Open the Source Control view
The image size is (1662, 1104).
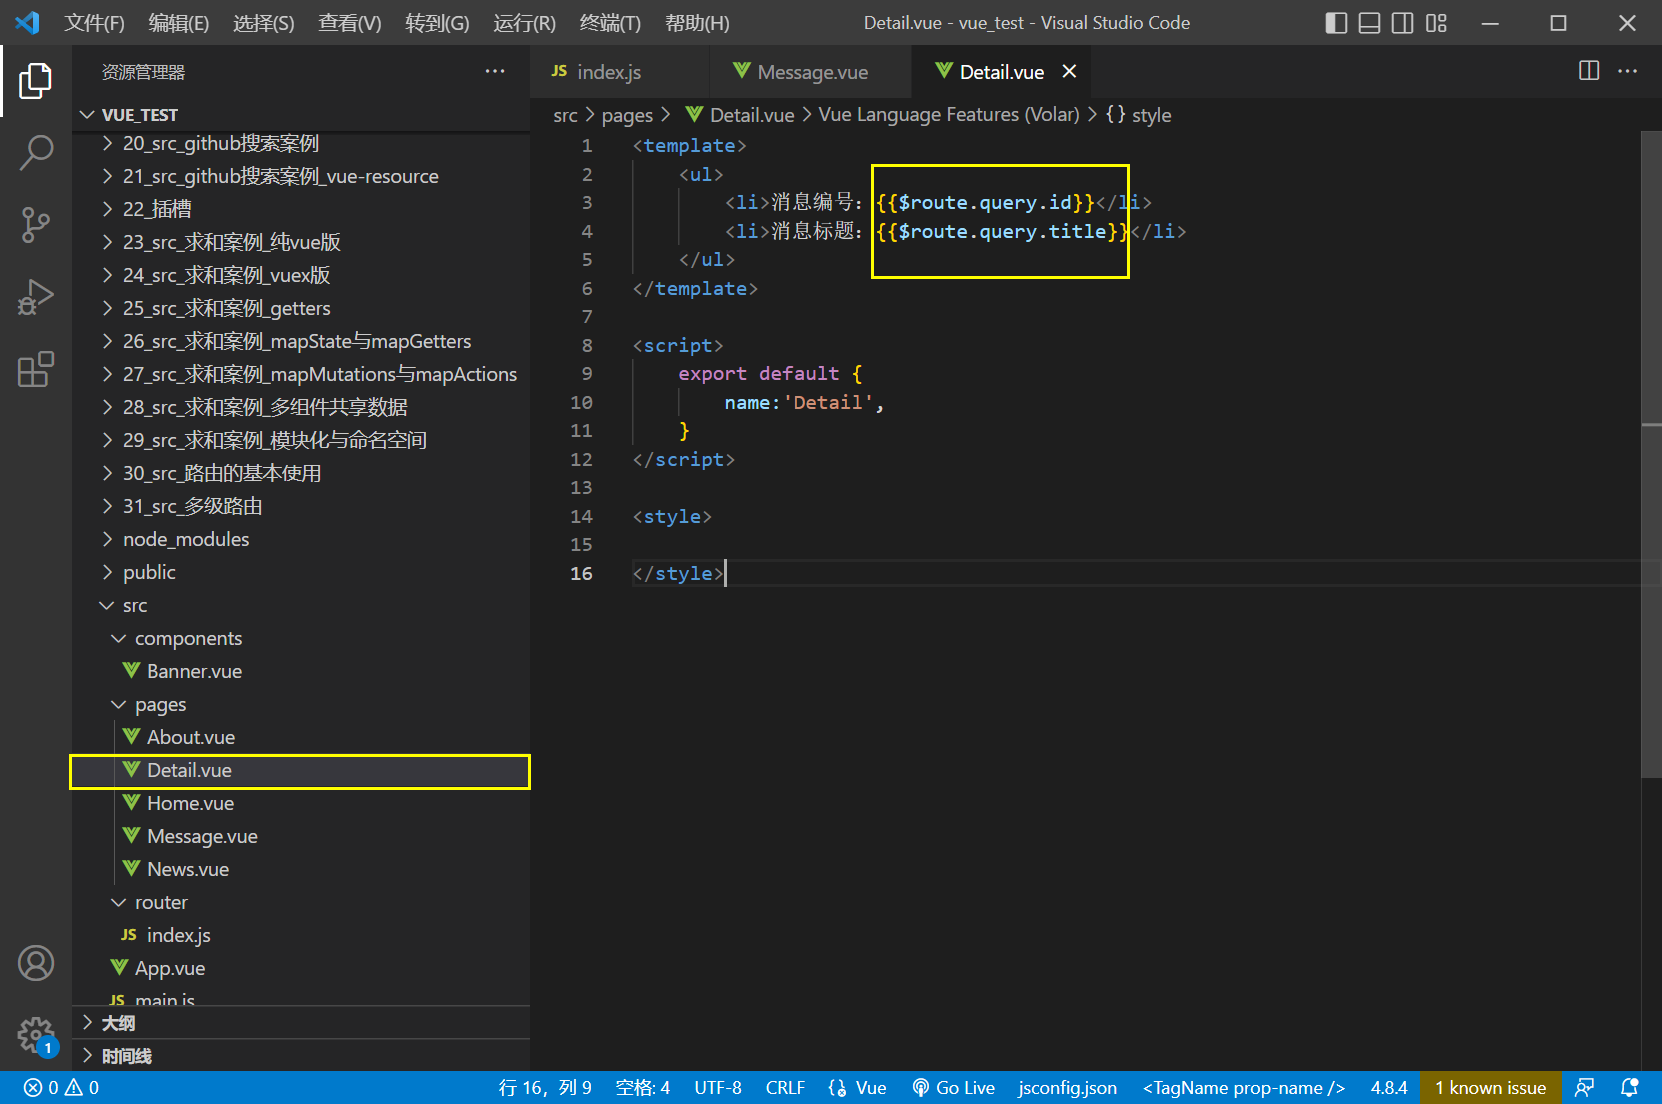click(36, 225)
